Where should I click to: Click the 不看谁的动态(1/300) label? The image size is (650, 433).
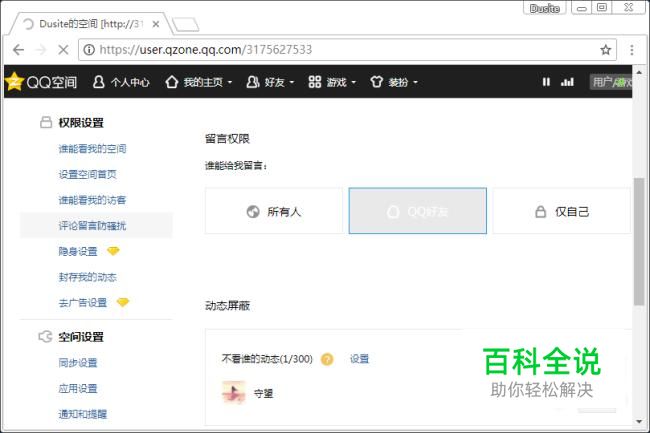point(267,359)
